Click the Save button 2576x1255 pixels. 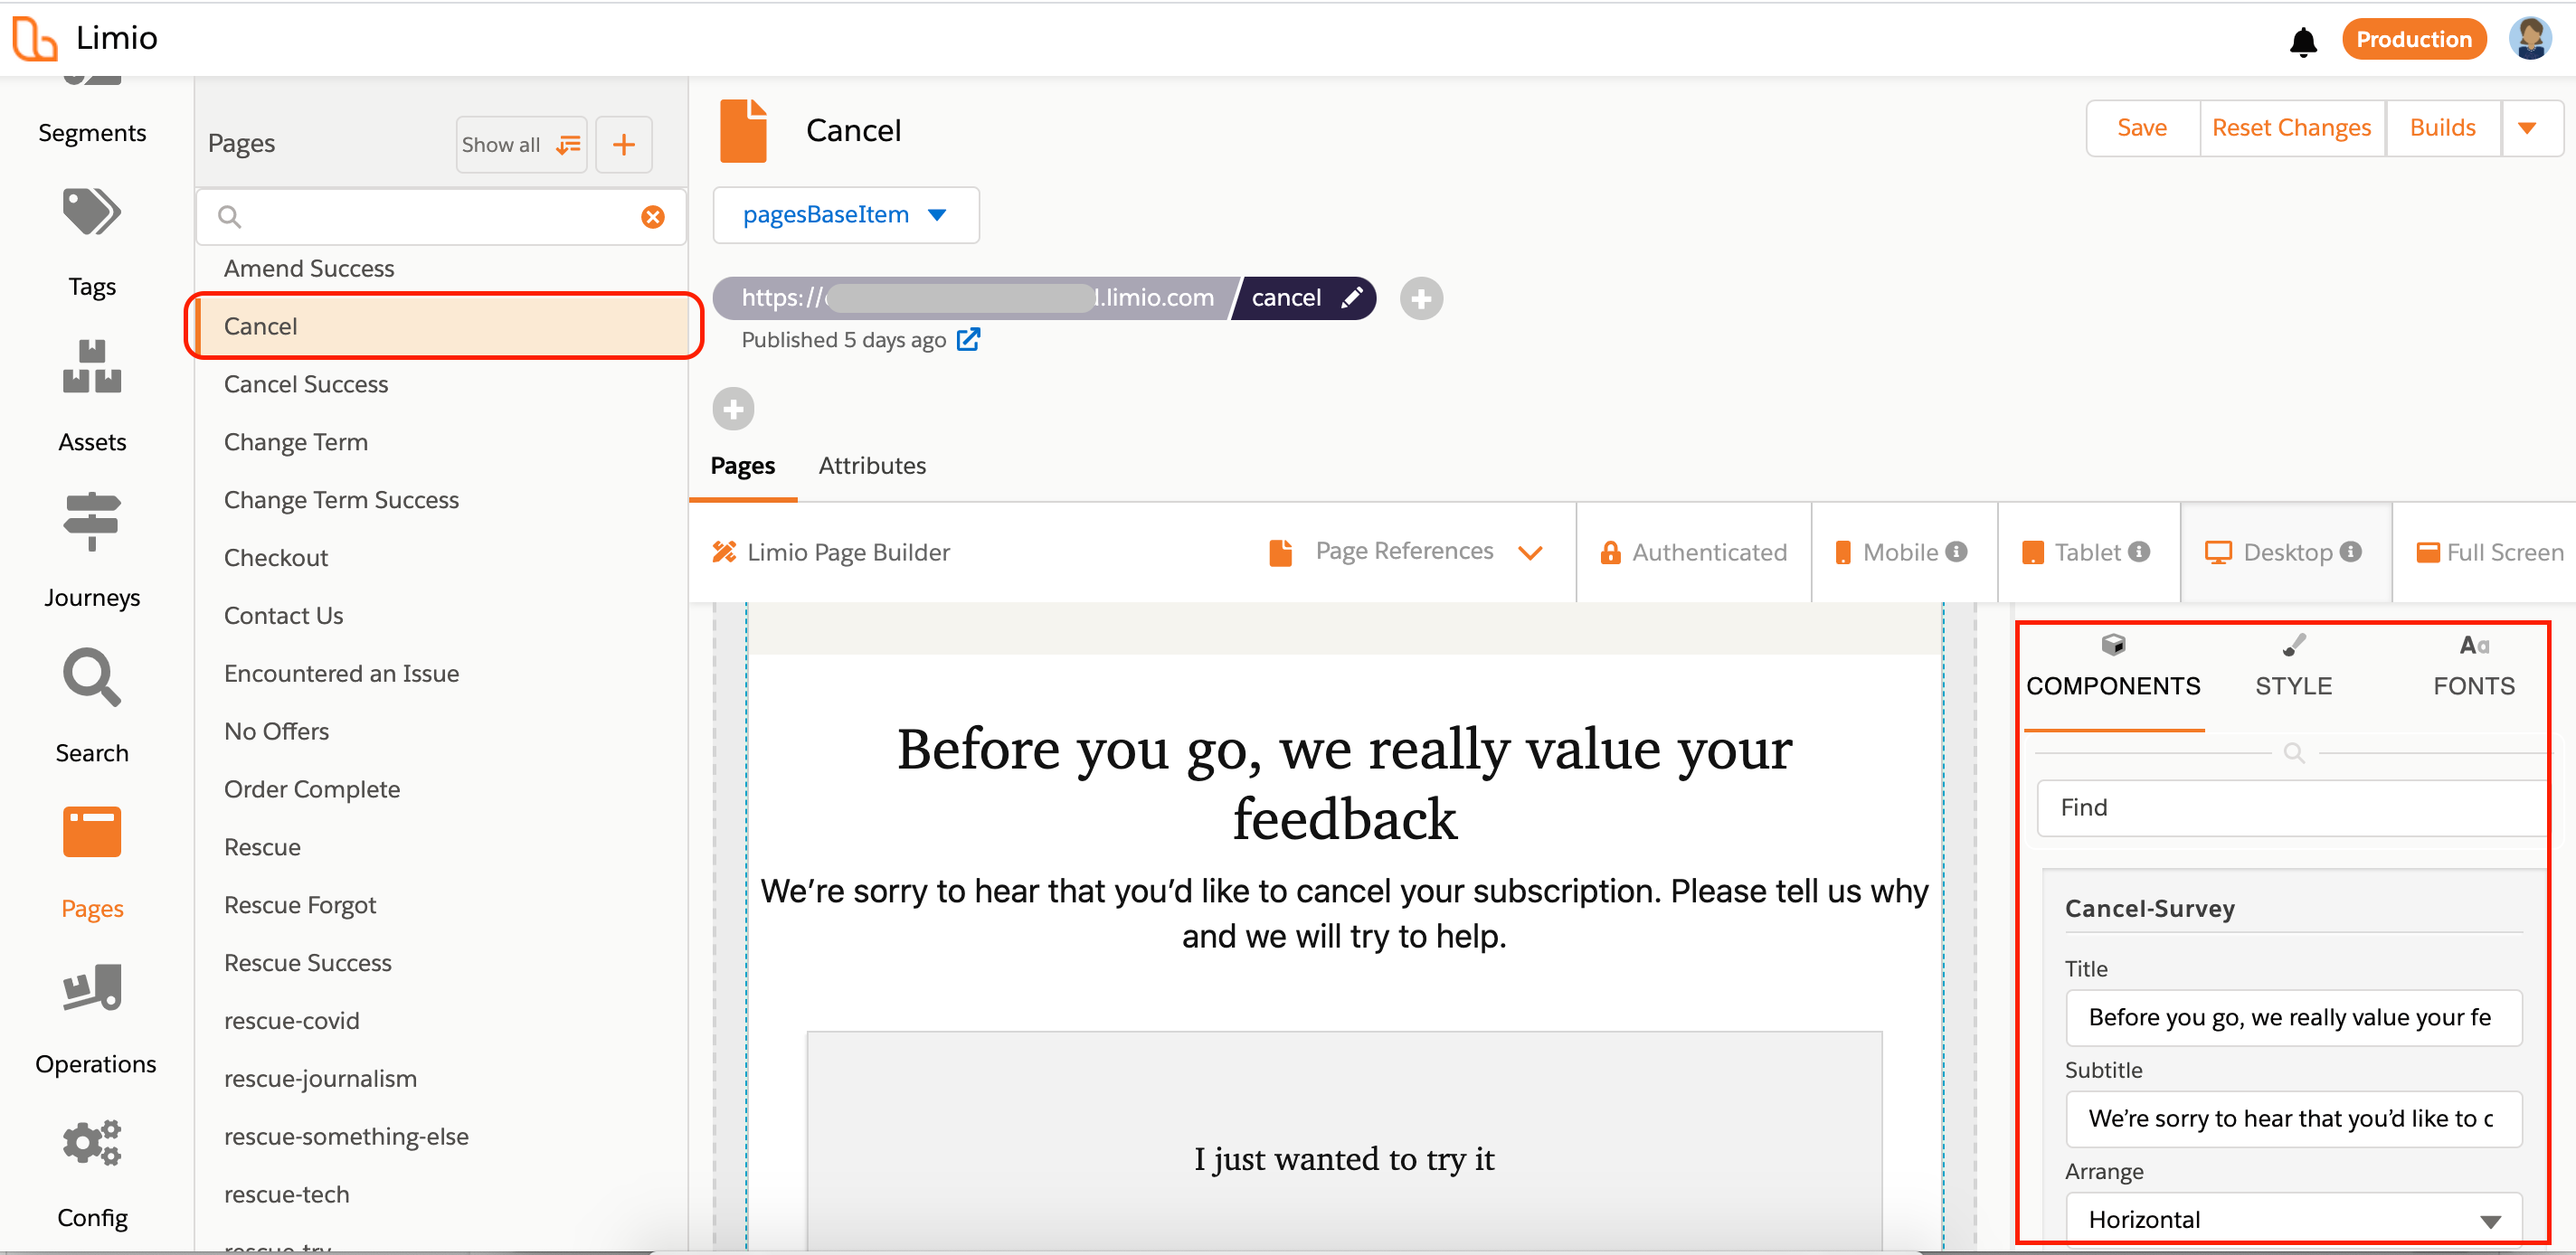[x=2141, y=128]
